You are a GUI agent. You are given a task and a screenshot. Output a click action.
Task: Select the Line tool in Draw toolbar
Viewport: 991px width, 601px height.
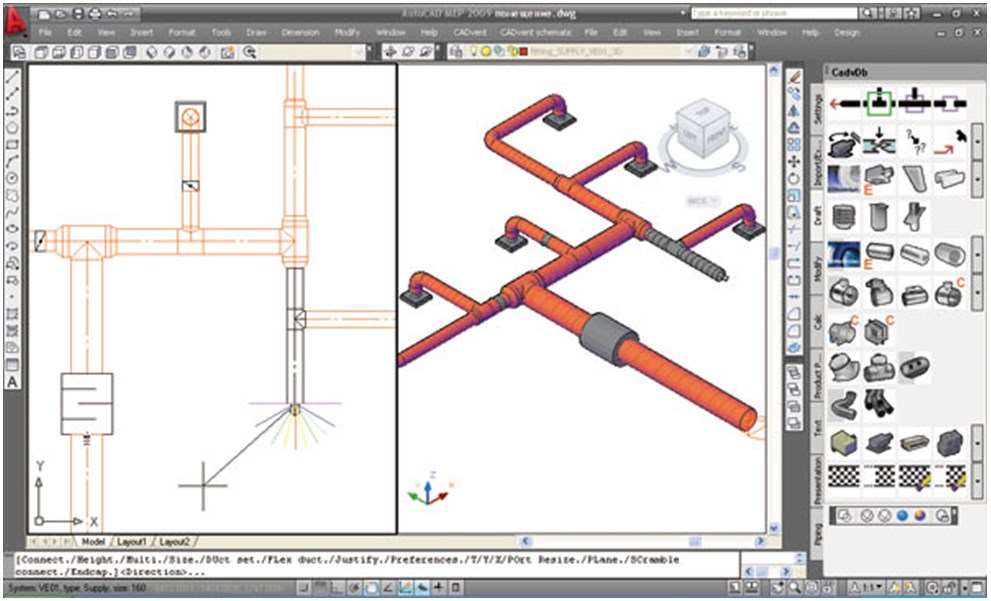(13, 77)
